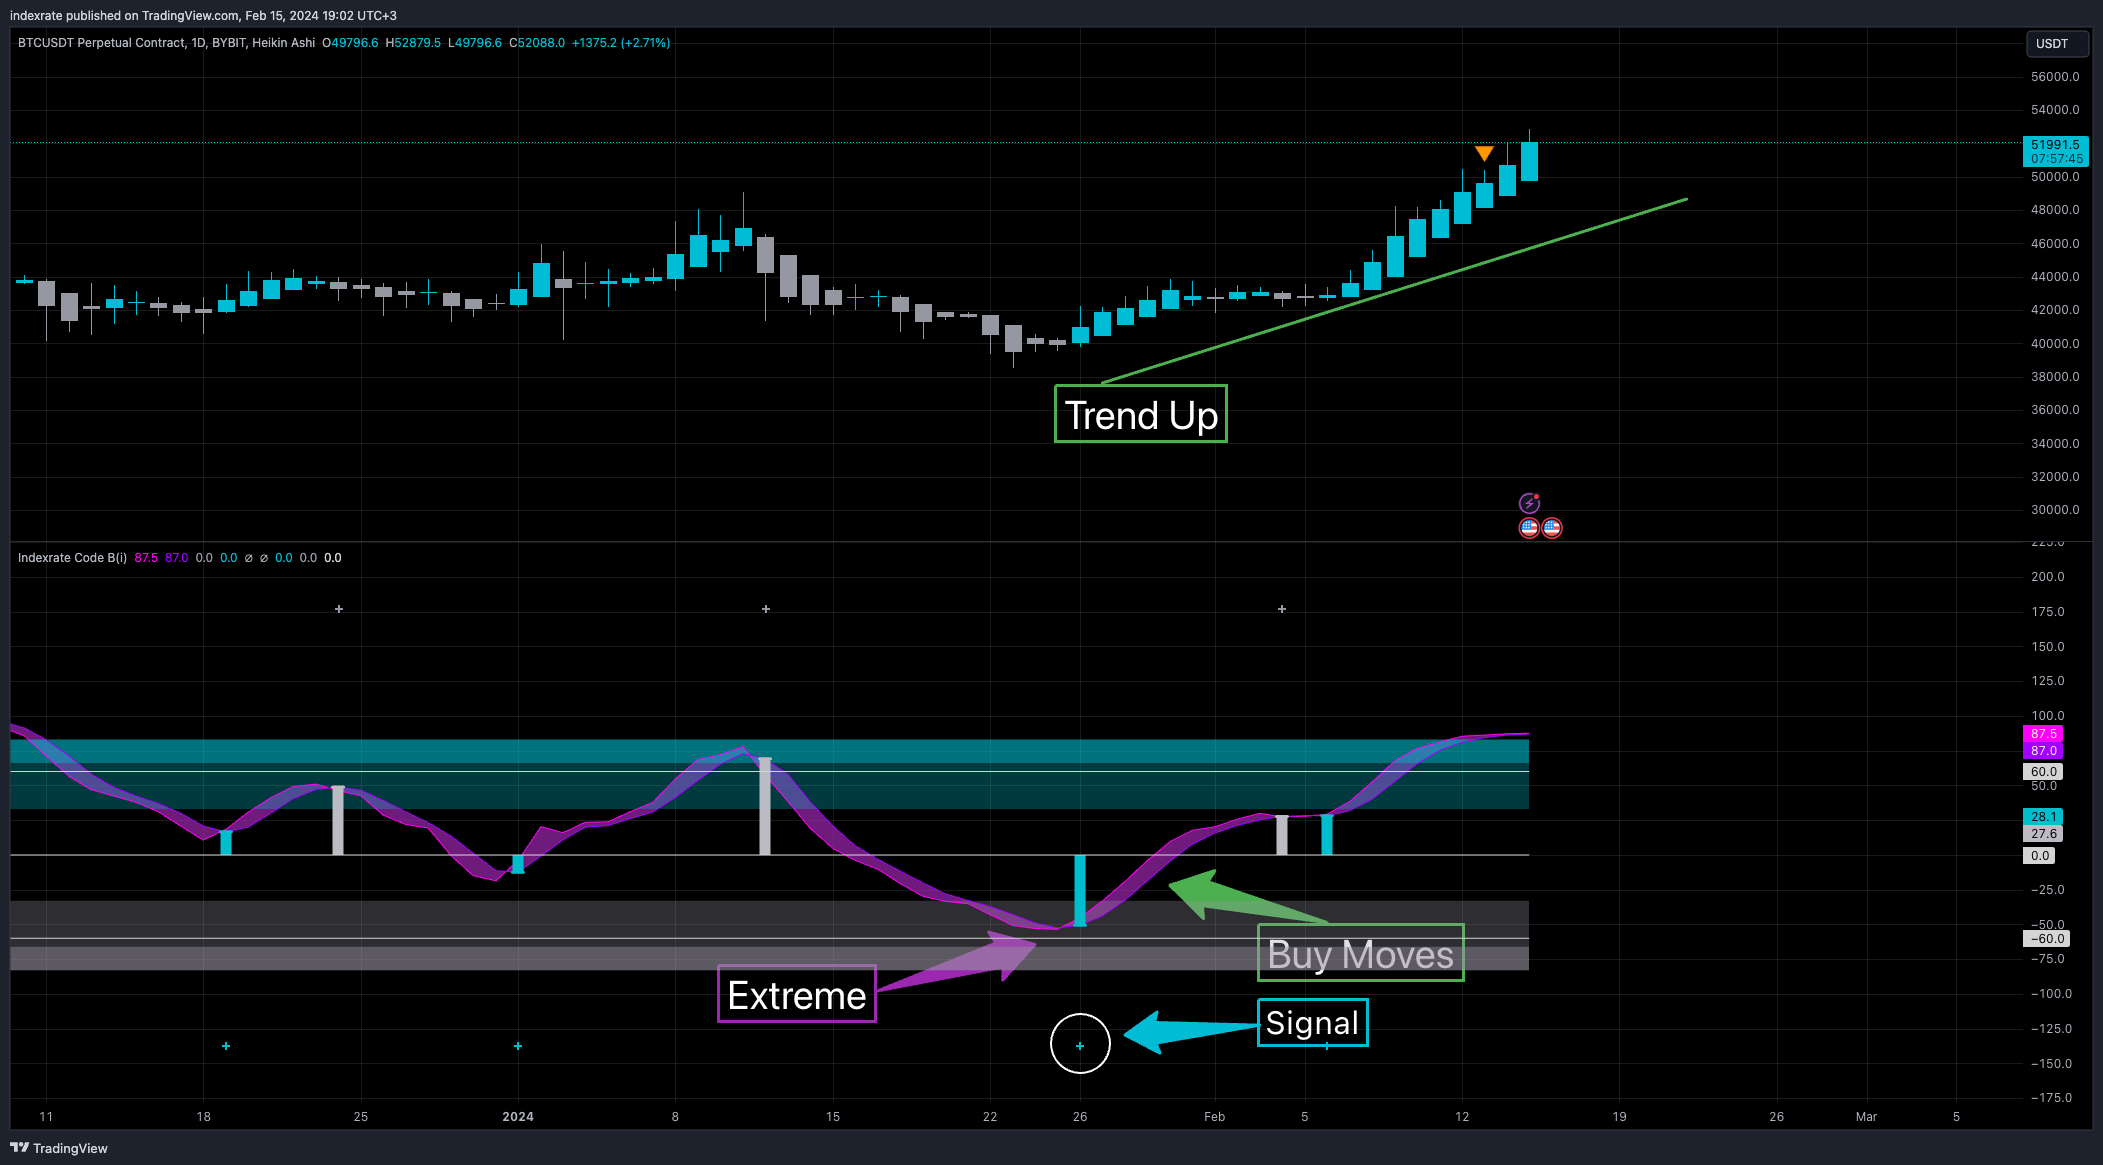2103x1165 pixels.
Task: Click the 28.1 cyan value tag
Action: pyautogui.click(x=2043, y=817)
